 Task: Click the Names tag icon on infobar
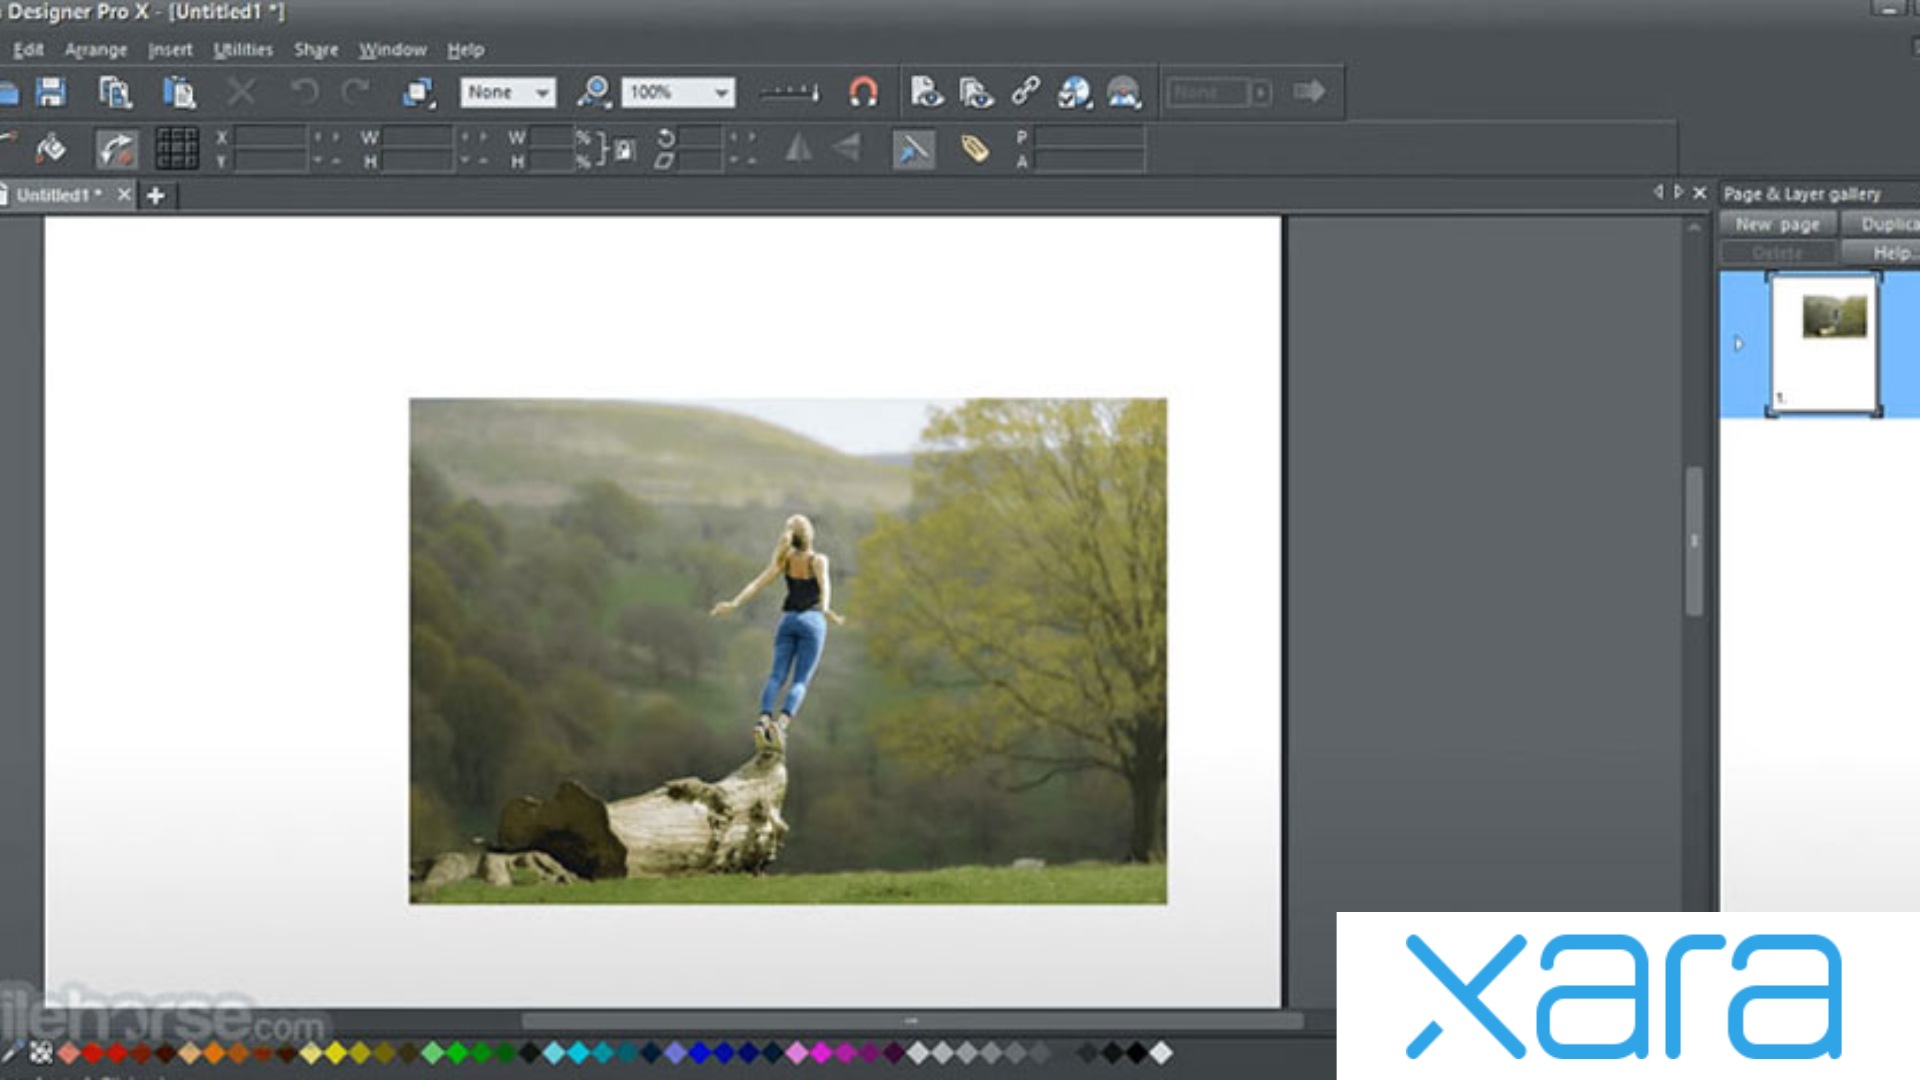coord(975,150)
